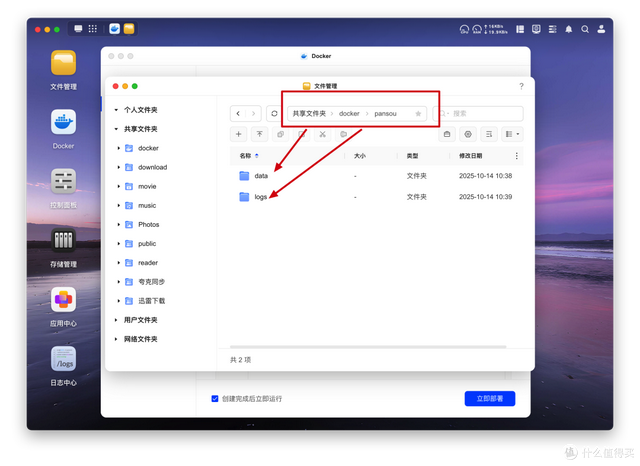Expand the 用户文件夹 tree section
This screenshot has height=466, width=640.
pyautogui.click(x=116, y=320)
